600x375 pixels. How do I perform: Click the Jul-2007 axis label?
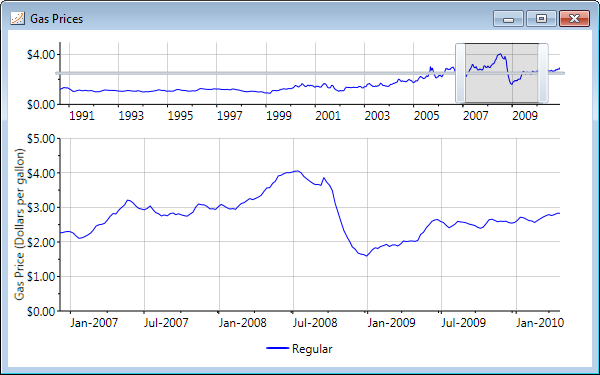166,323
